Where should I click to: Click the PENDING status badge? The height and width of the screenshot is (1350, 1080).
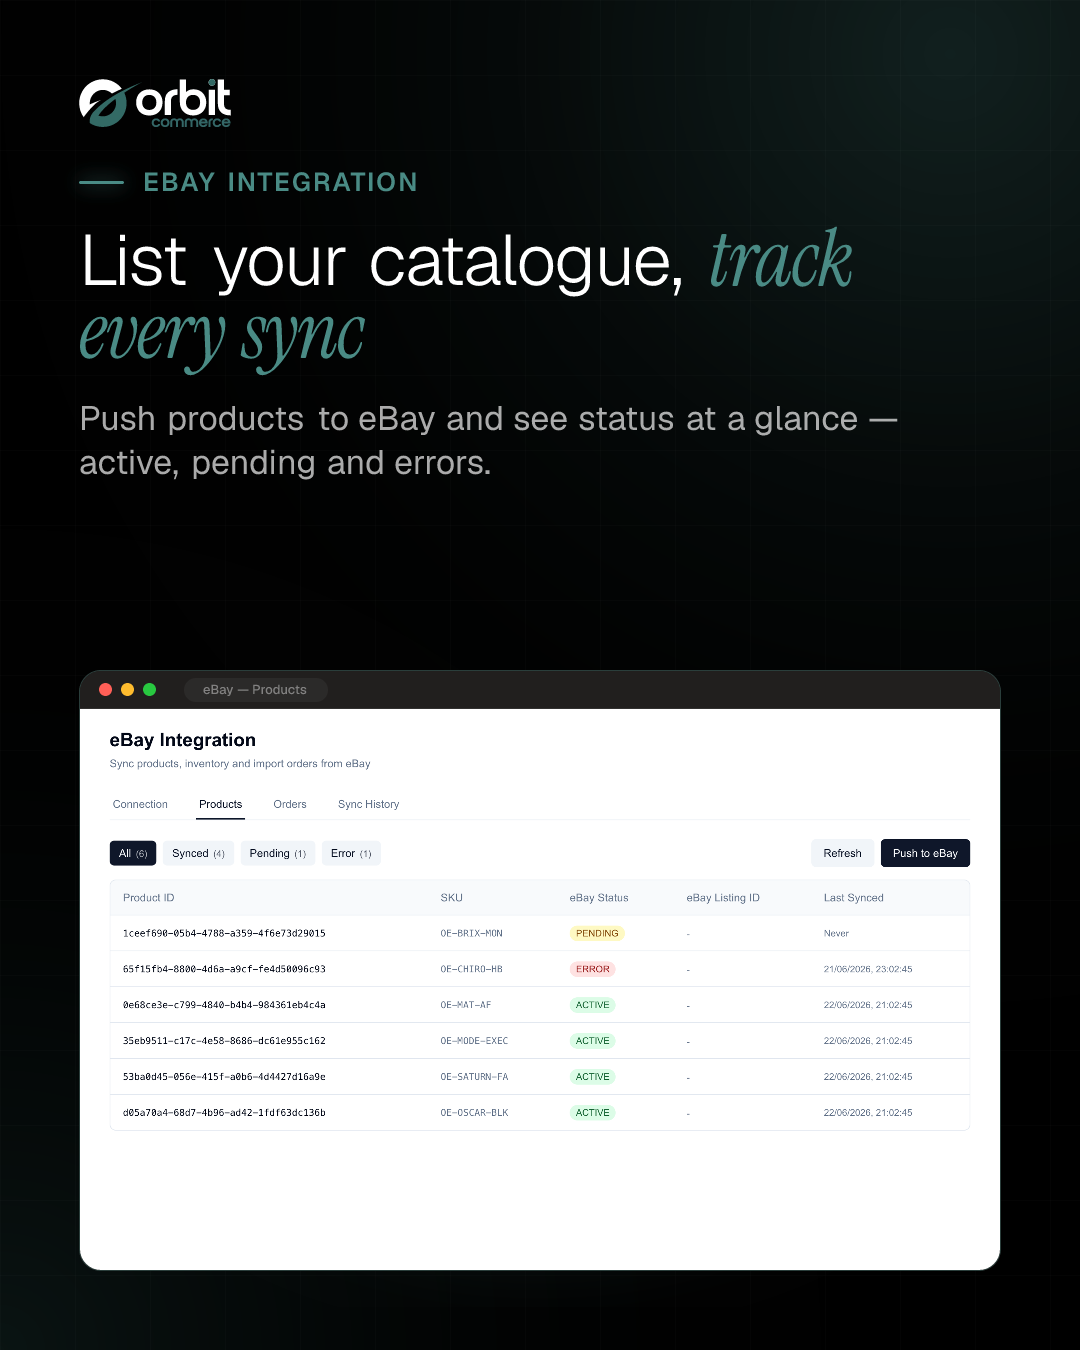(x=597, y=933)
